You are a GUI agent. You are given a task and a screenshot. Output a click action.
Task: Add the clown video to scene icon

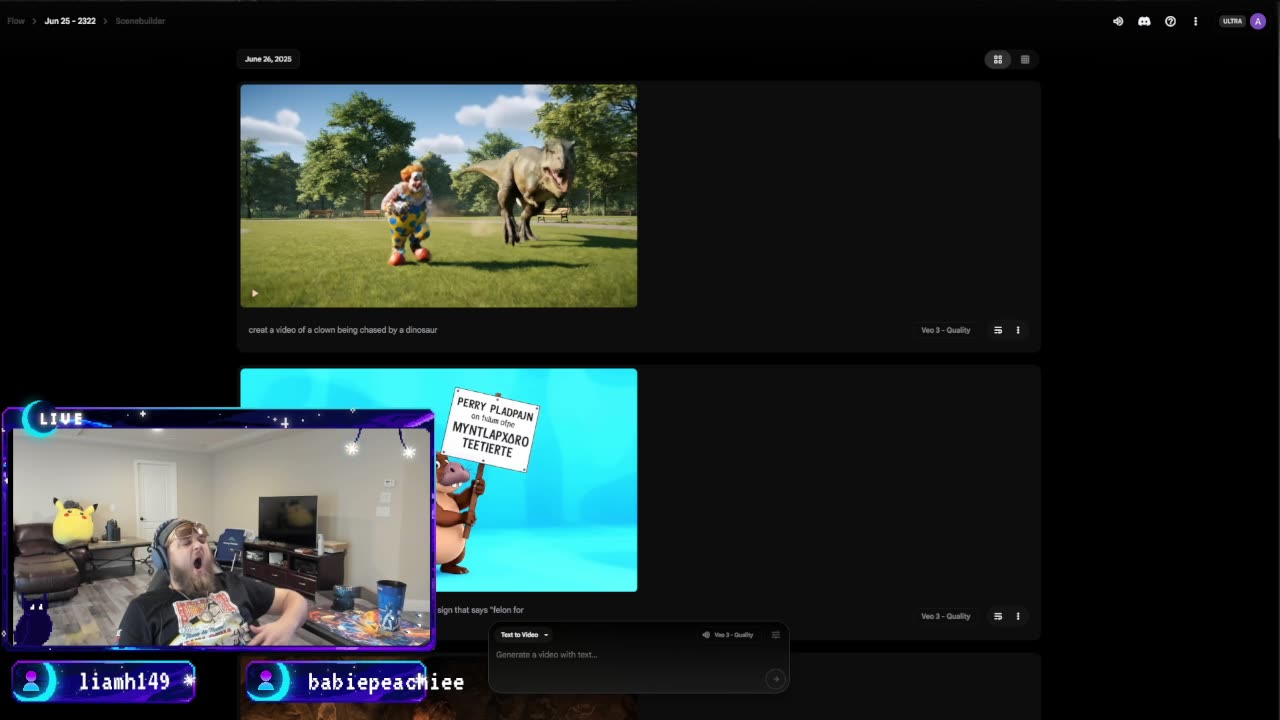pos(997,330)
